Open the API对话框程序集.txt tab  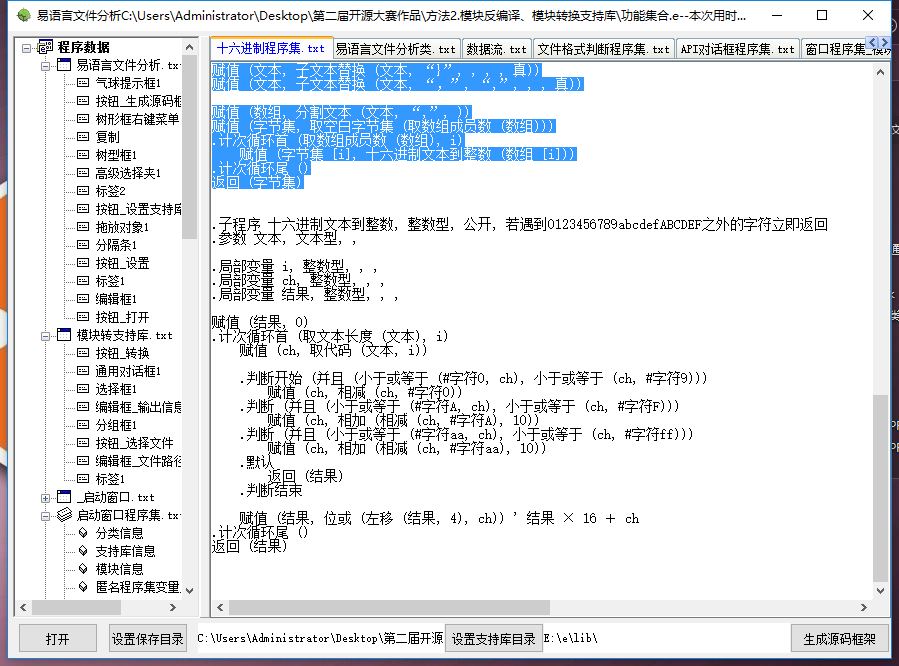738,46
